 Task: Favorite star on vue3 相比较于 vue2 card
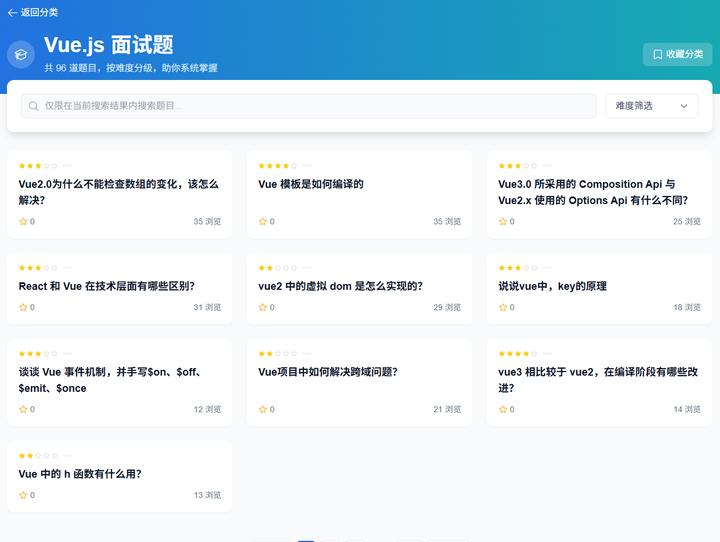point(503,409)
